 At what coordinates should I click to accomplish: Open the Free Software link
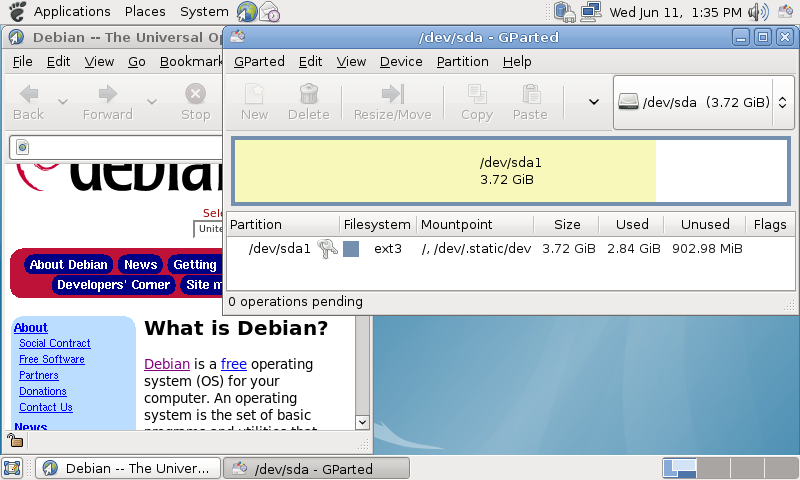(x=52, y=359)
